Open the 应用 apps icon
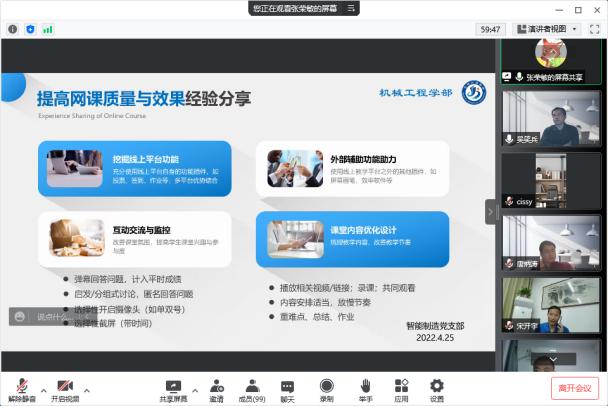This screenshot has width=608, height=406. [401, 386]
